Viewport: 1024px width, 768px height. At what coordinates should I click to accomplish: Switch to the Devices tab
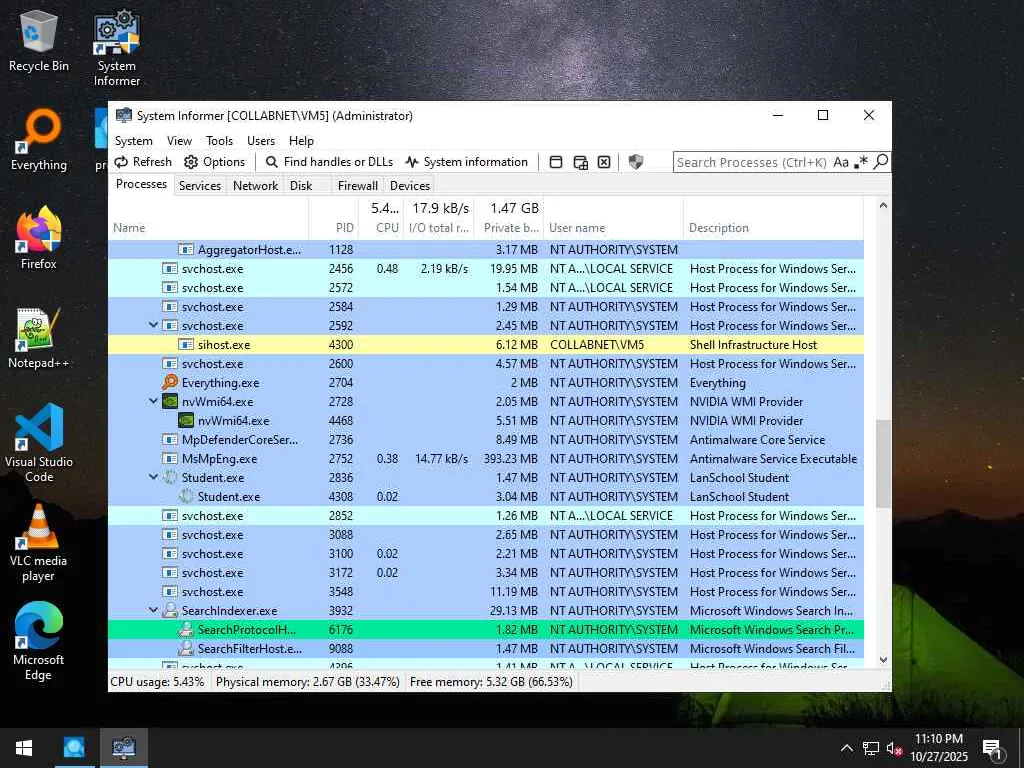410,185
